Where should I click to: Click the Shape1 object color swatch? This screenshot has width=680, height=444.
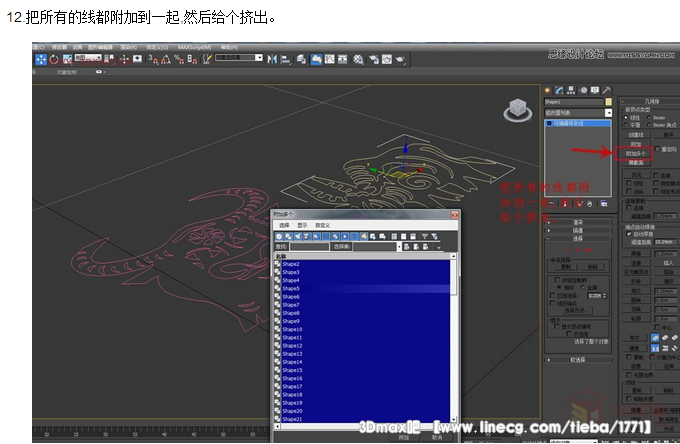coord(608,102)
